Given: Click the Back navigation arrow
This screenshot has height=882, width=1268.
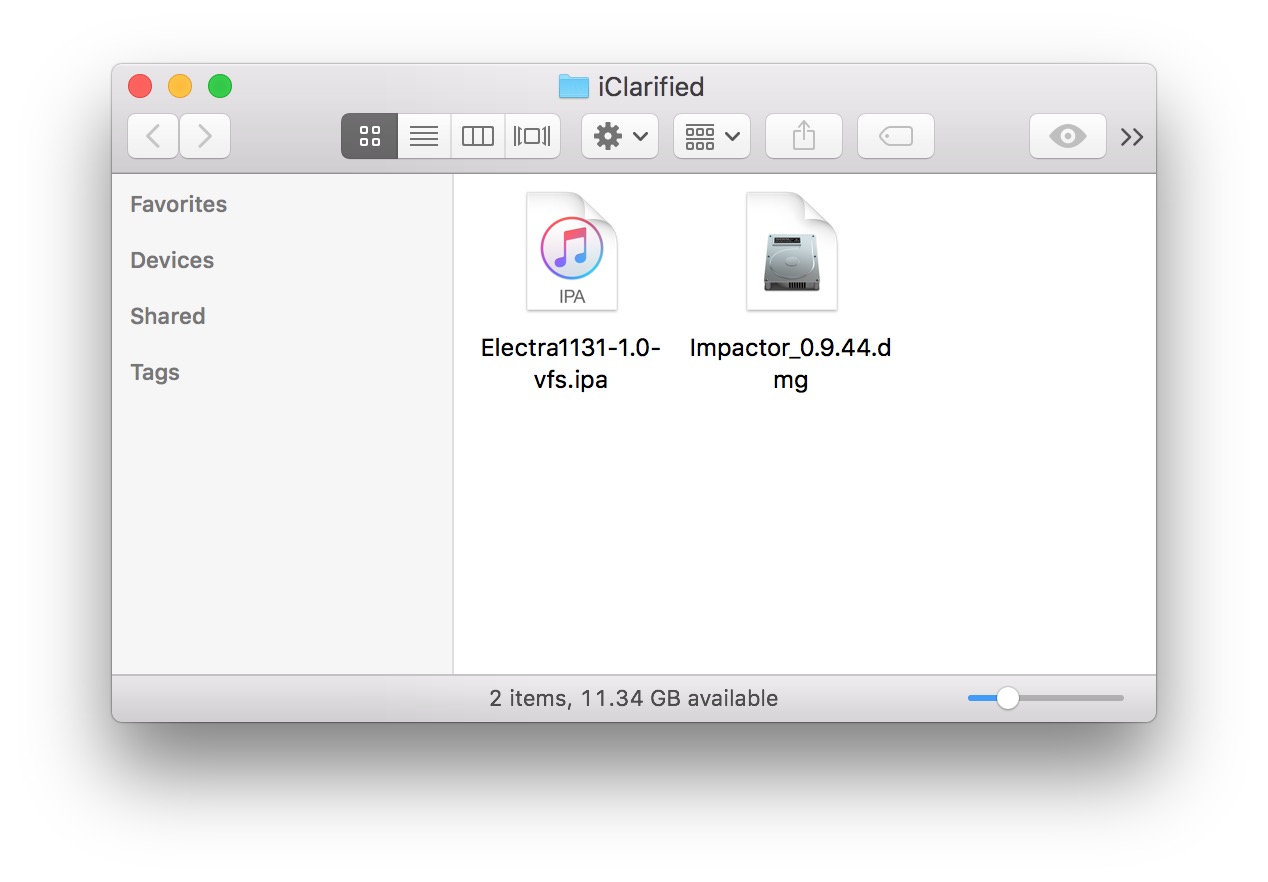Looking at the screenshot, I should (153, 136).
